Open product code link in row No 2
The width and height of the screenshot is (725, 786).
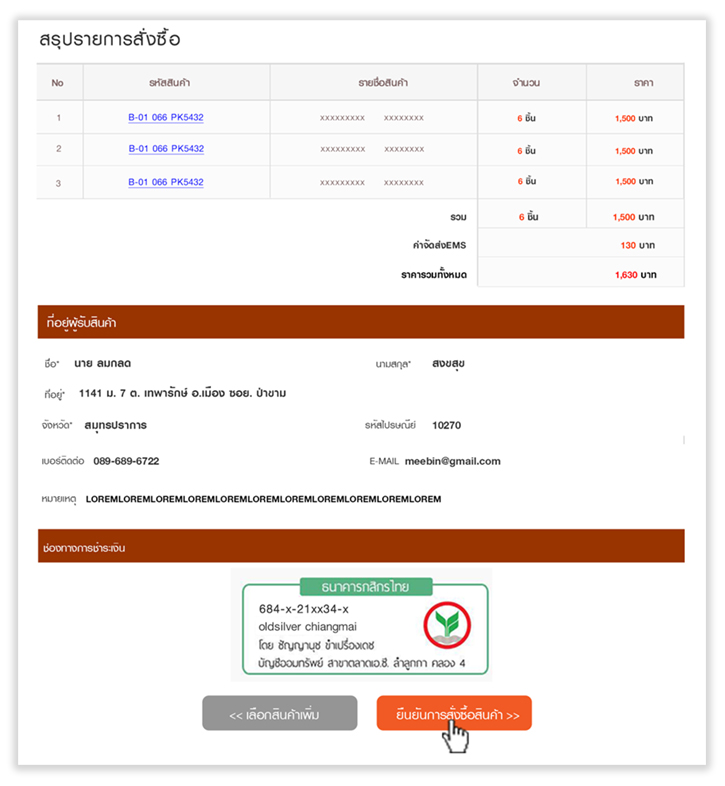166,149
